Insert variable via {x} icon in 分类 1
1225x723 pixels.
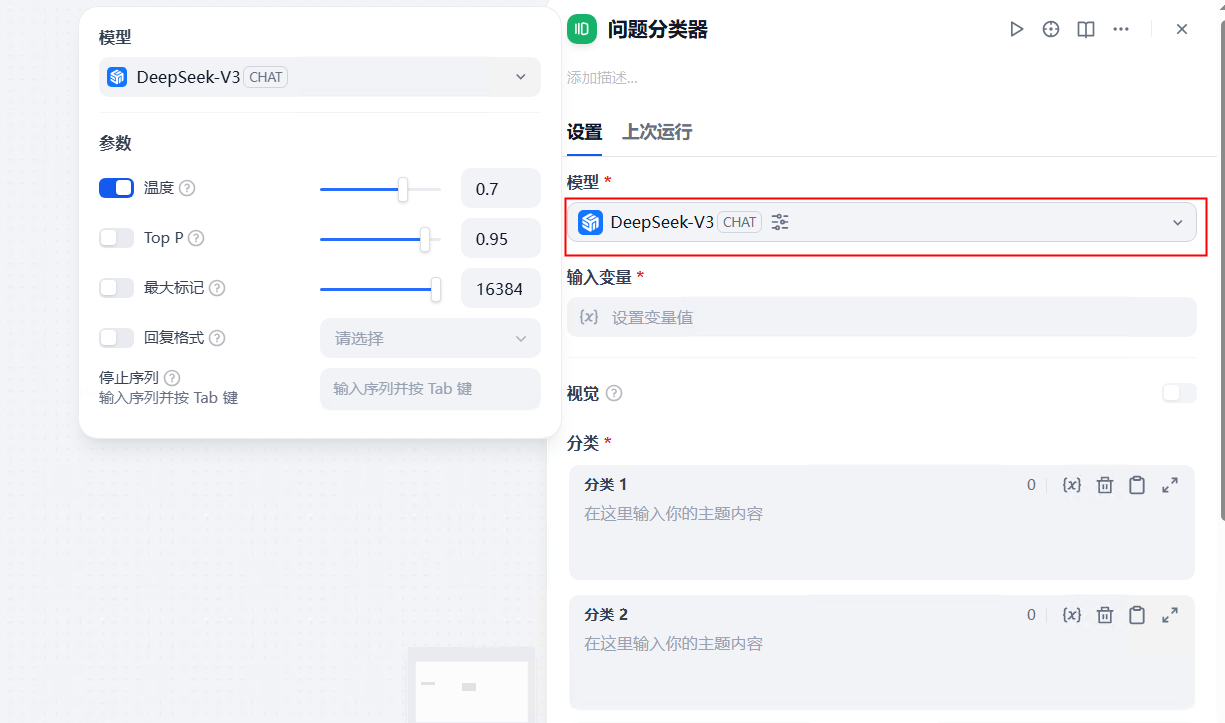click(x=1071, y=484)
